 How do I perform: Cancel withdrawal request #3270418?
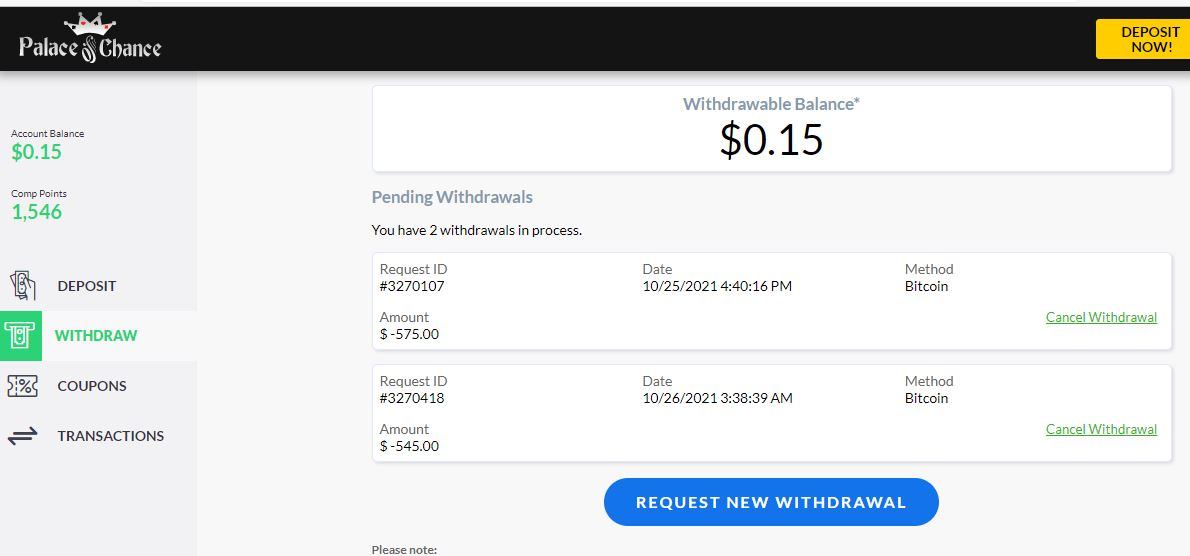click(1101, 429)
